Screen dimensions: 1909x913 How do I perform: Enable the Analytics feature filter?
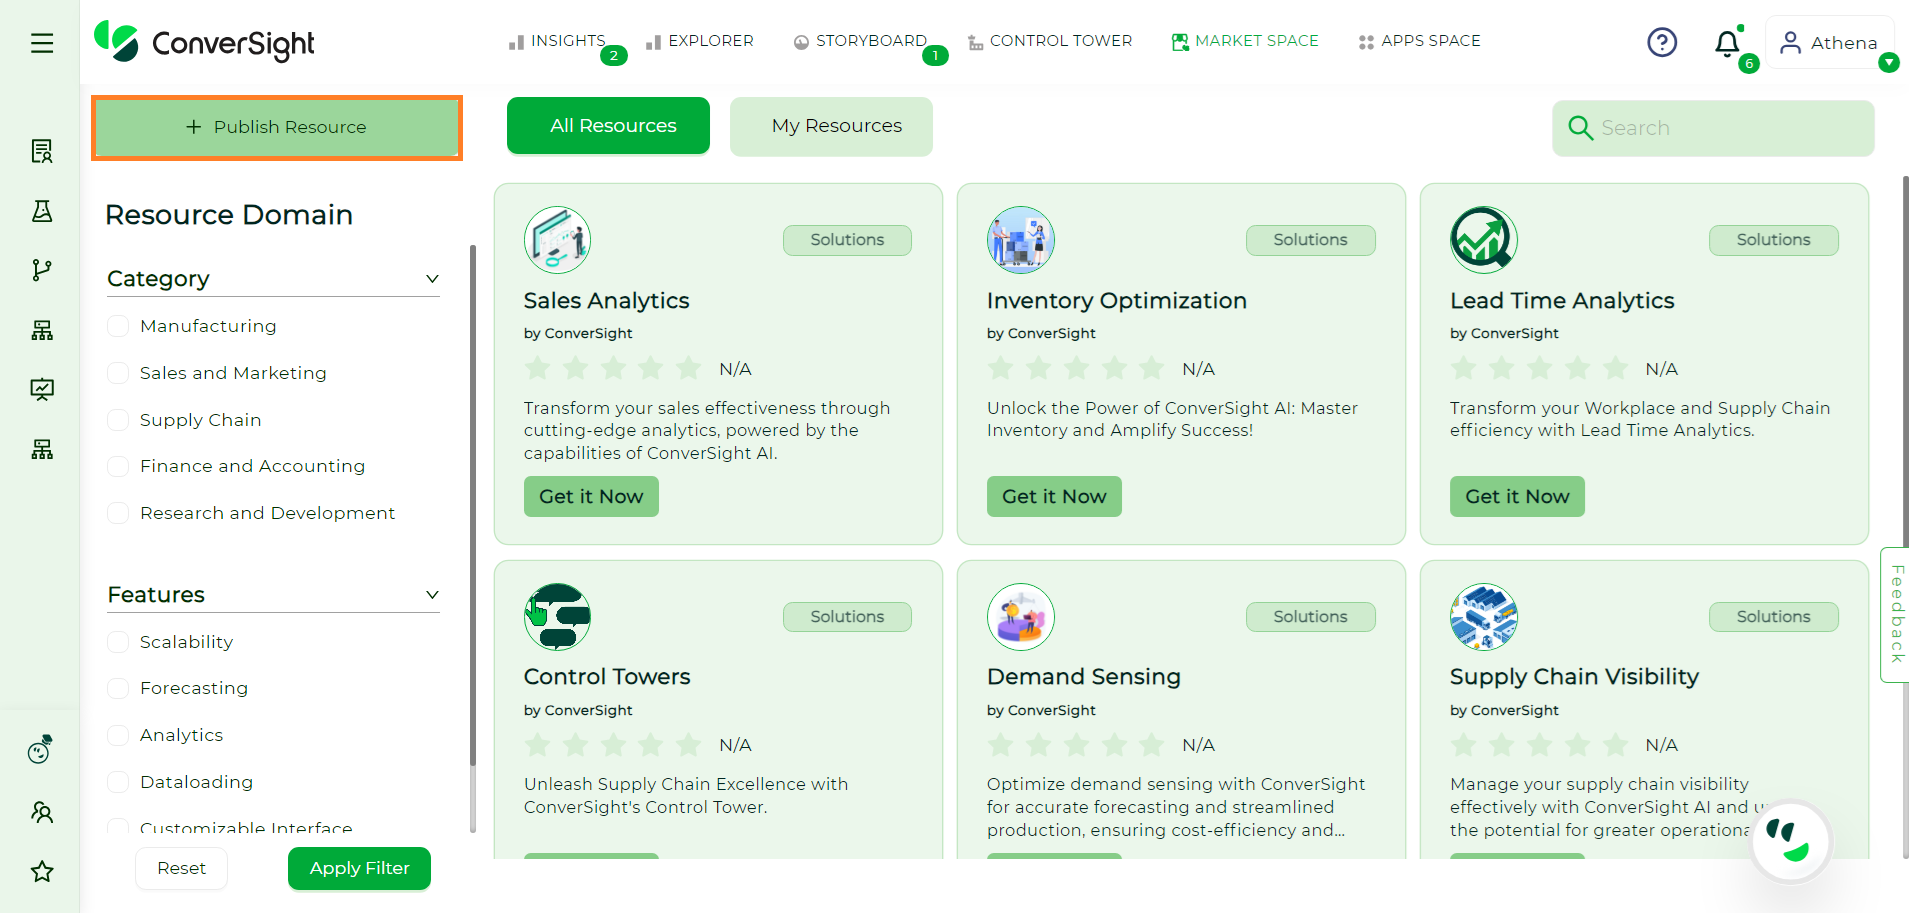[118, 735]
